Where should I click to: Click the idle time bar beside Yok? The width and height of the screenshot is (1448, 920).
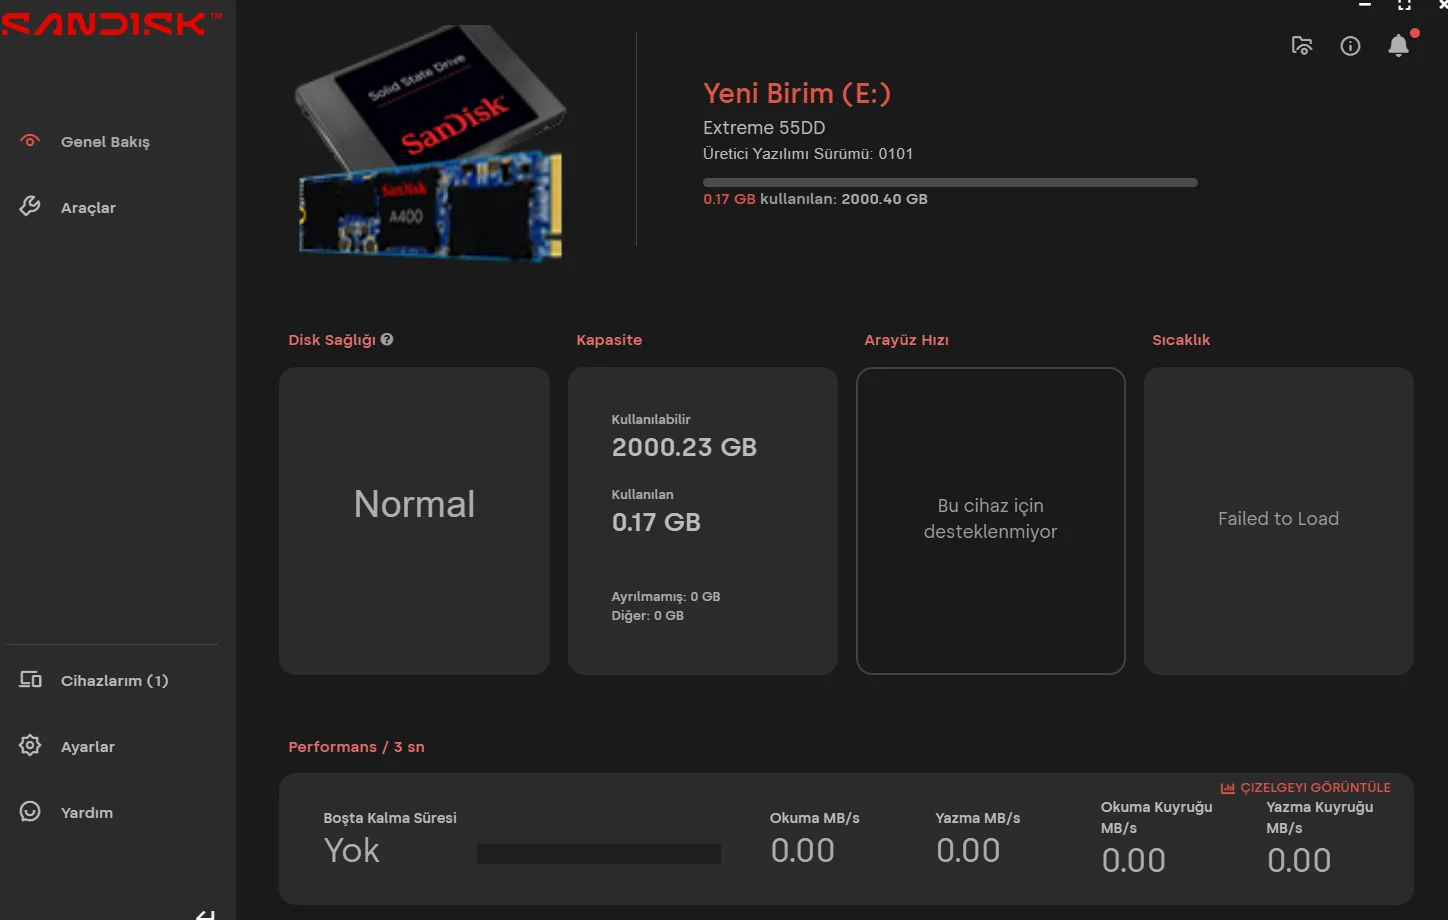pyautogui.click(x=599, y=854)
